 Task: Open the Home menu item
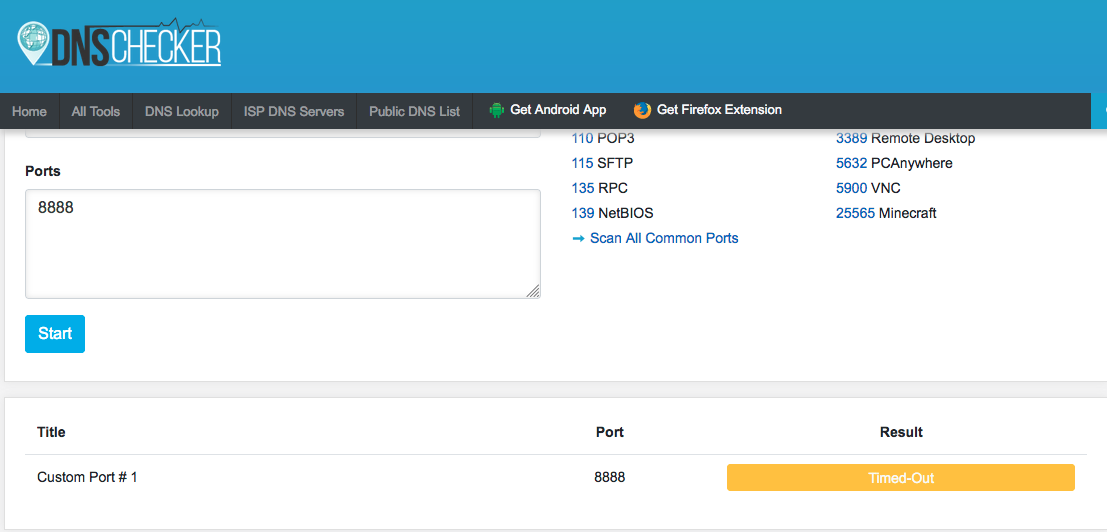pos(30,111)
